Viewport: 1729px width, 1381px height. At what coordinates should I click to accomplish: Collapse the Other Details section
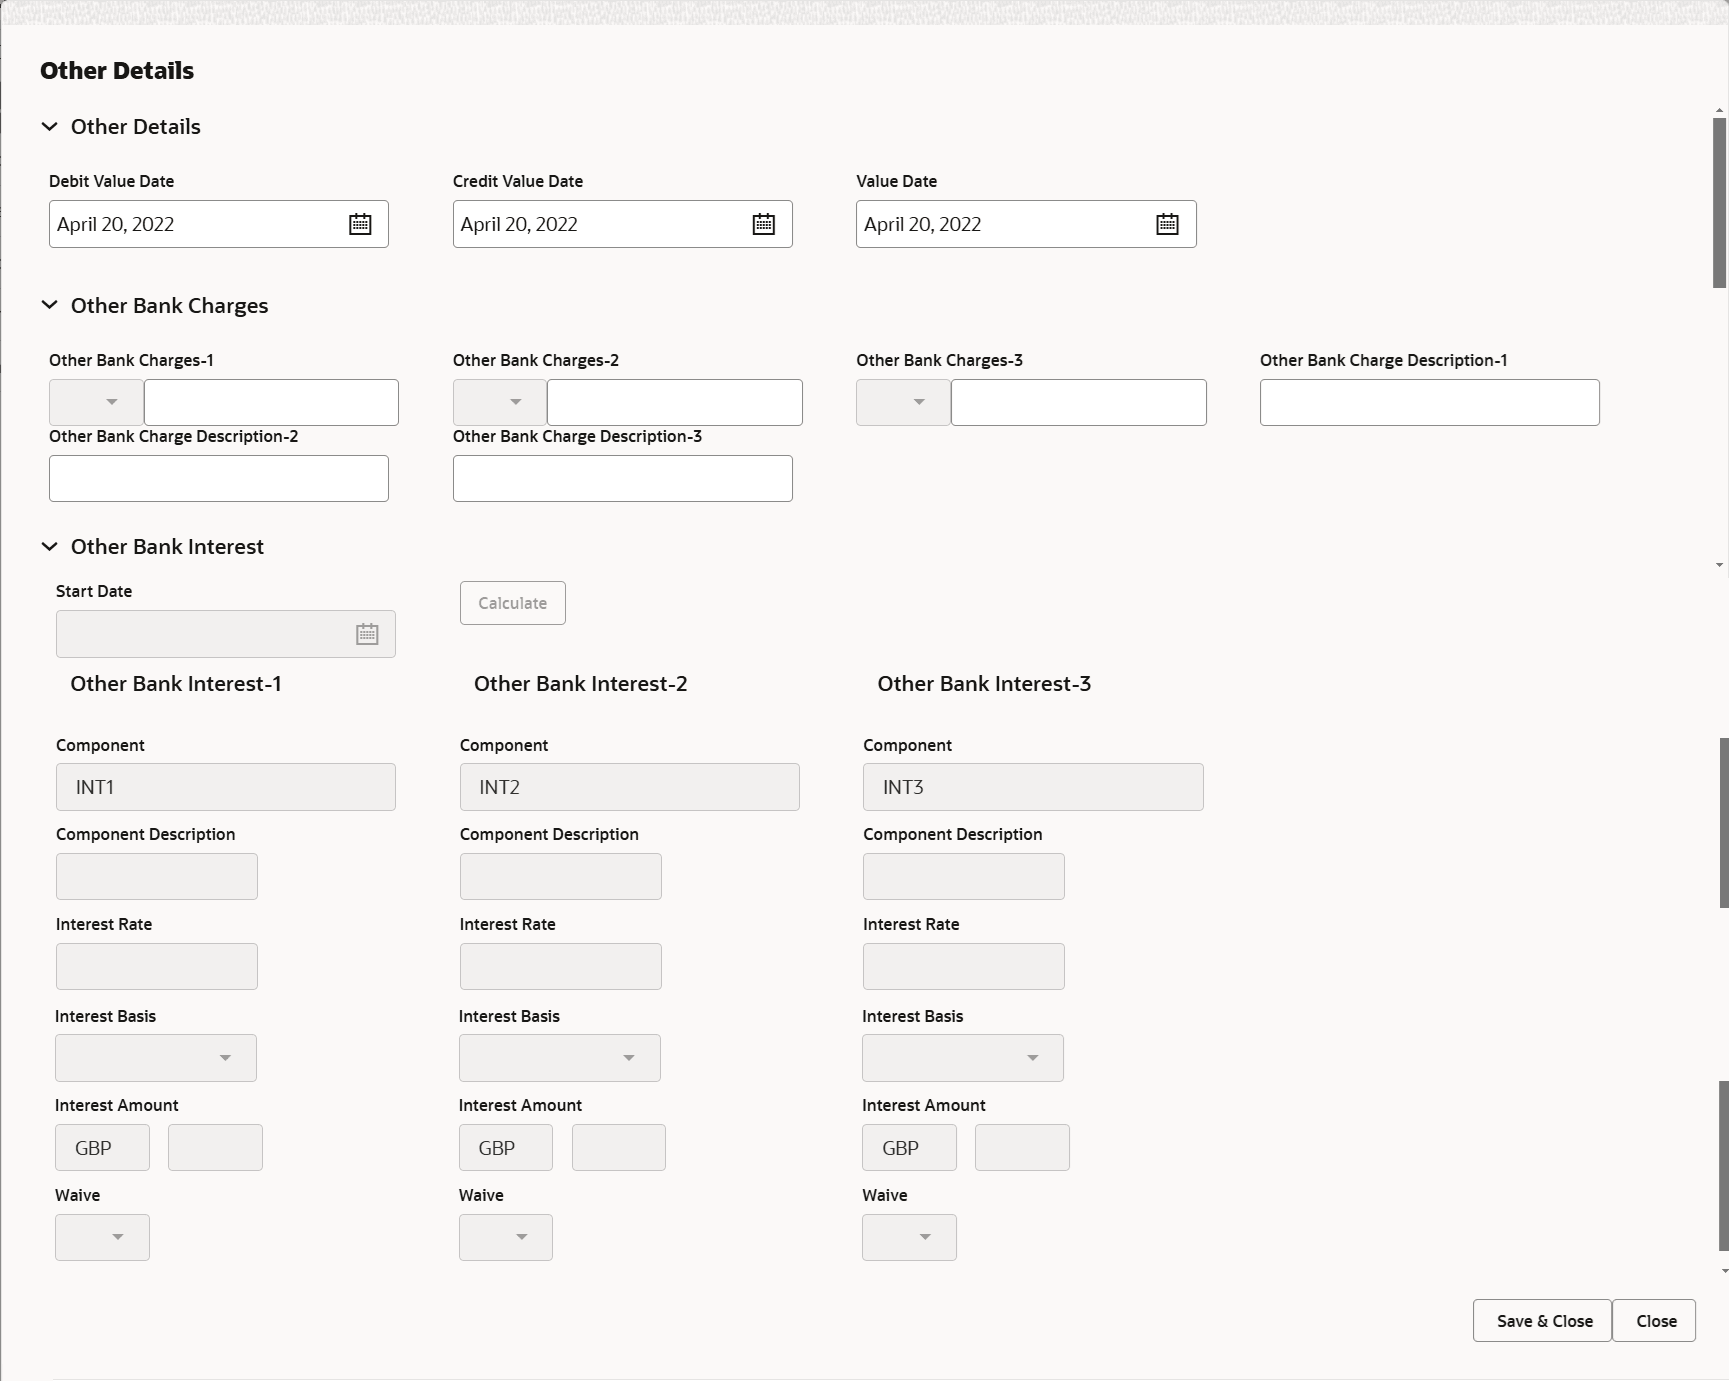(49, 127)
